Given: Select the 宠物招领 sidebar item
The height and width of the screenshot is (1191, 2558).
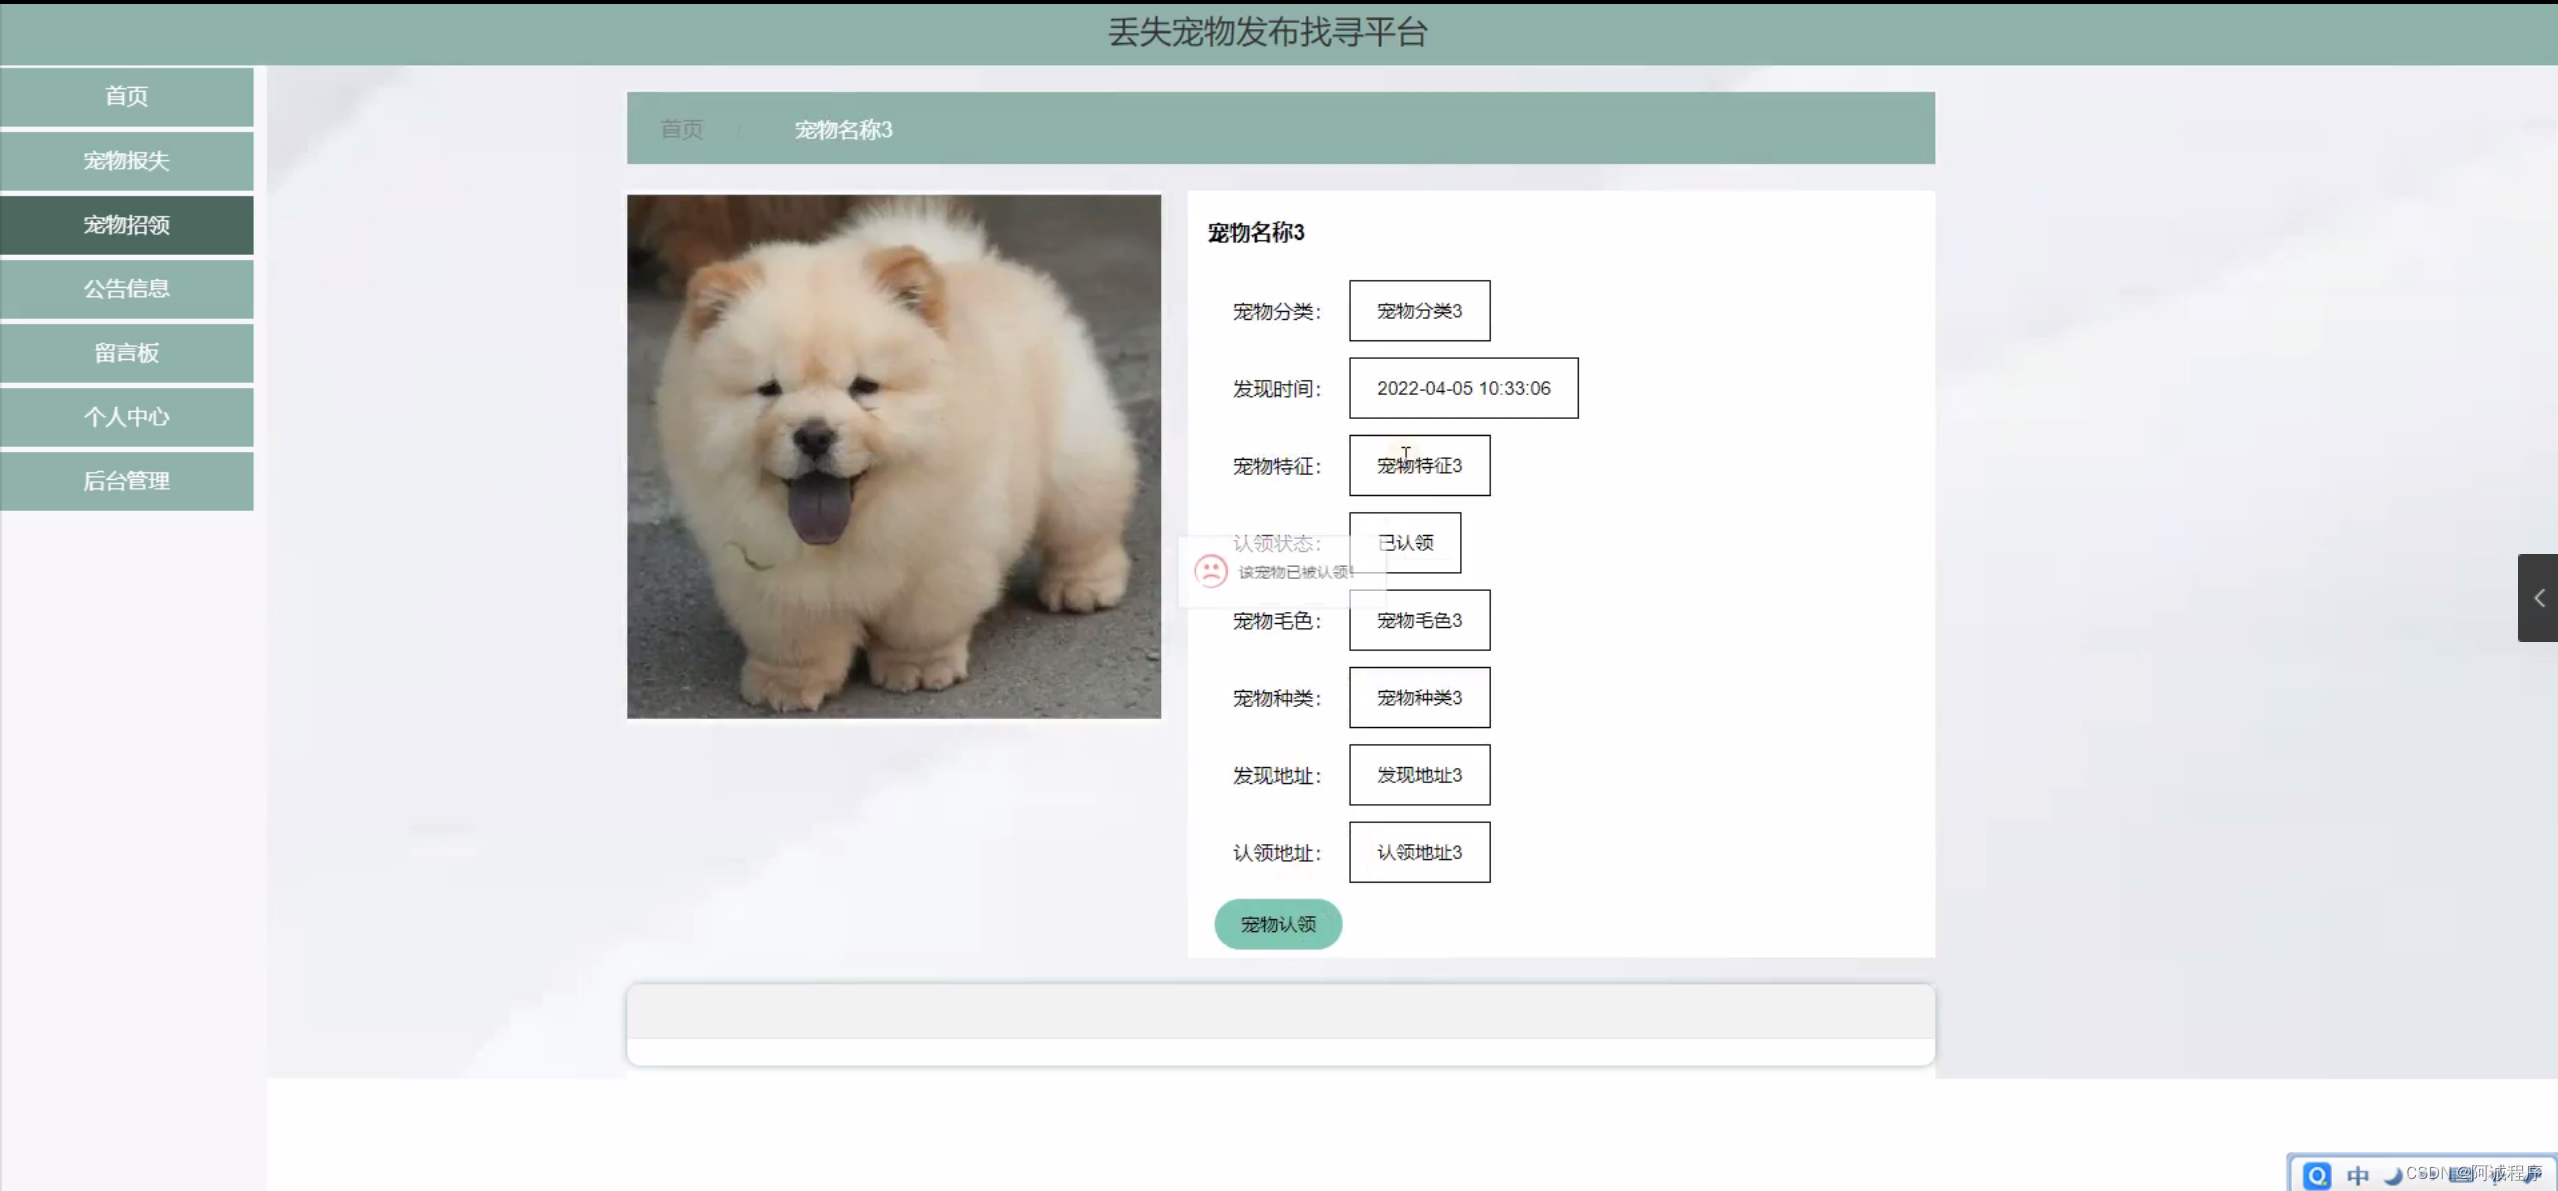Looking at the screenshot, I should coord(127,224).
